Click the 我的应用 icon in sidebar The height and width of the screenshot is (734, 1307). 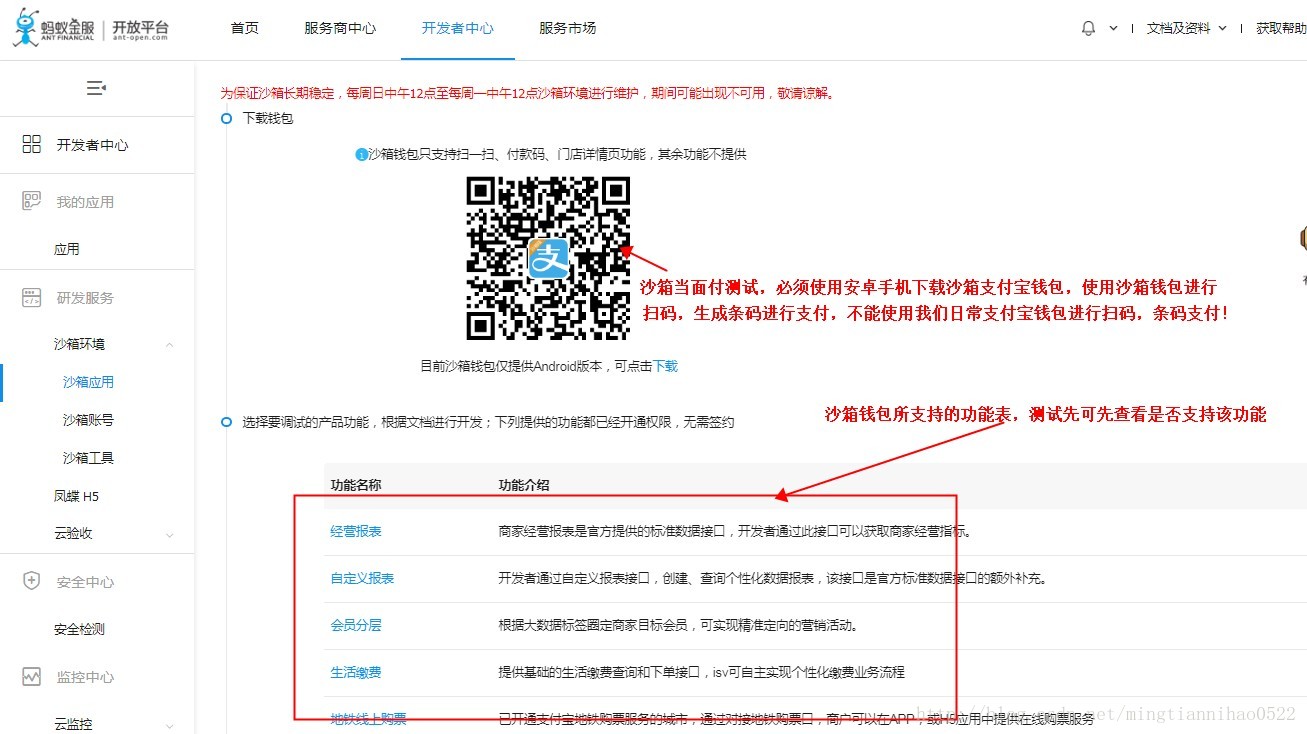(x=32, y=201)
